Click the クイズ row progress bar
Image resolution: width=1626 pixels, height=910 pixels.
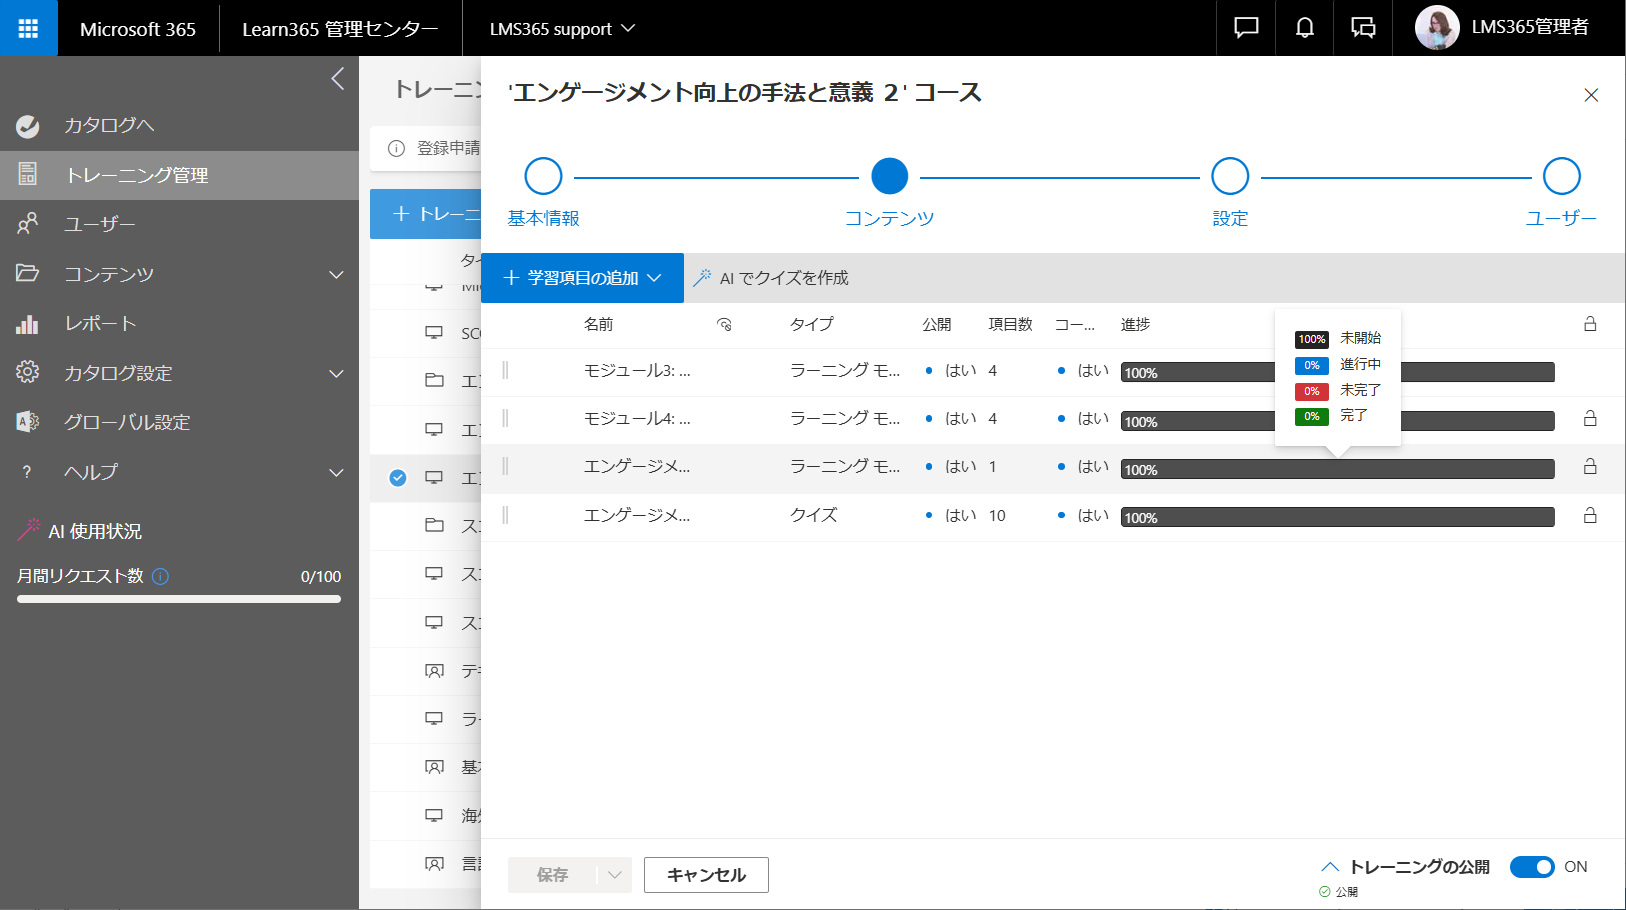coord(1338,517)
